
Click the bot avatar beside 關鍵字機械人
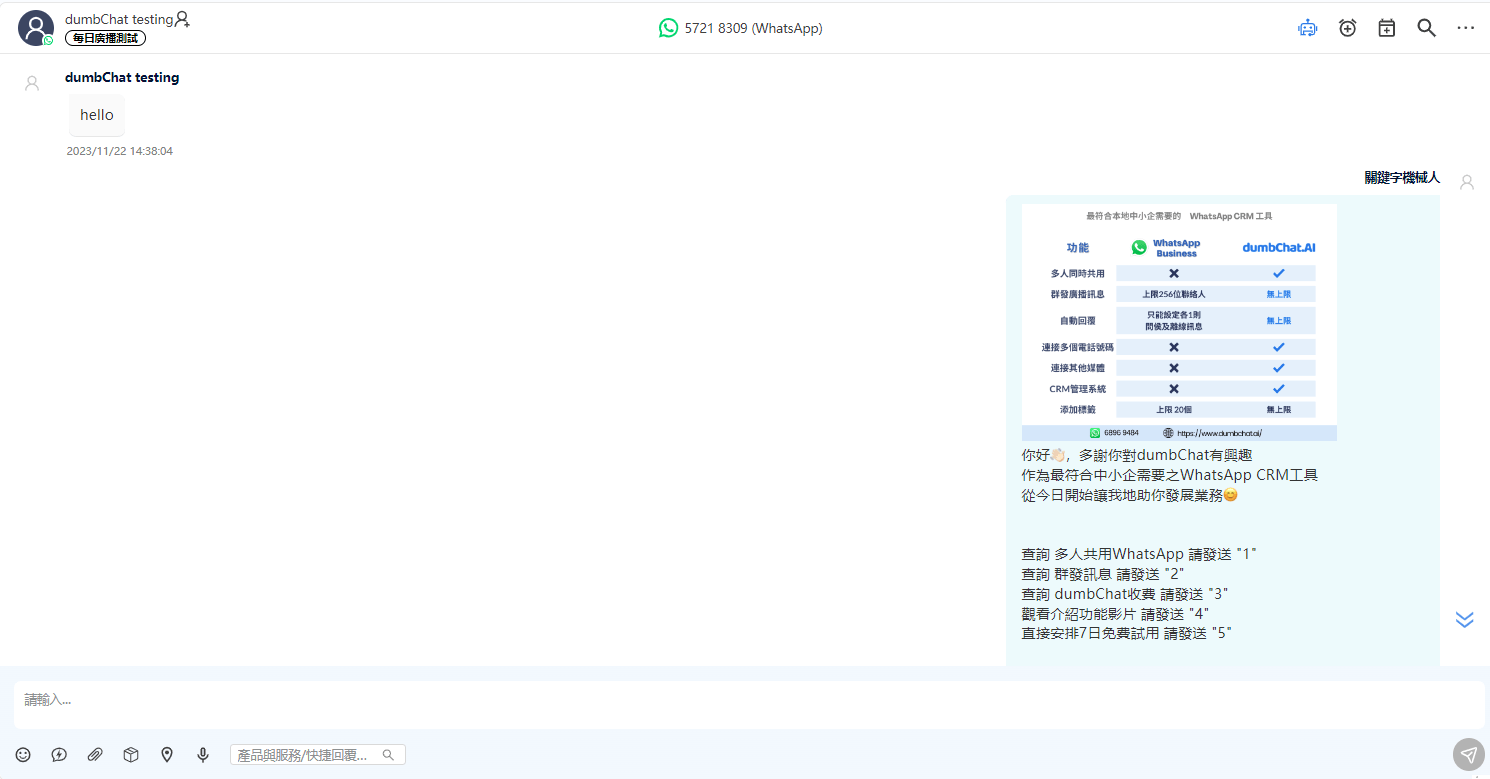[x=1467, y=182]
